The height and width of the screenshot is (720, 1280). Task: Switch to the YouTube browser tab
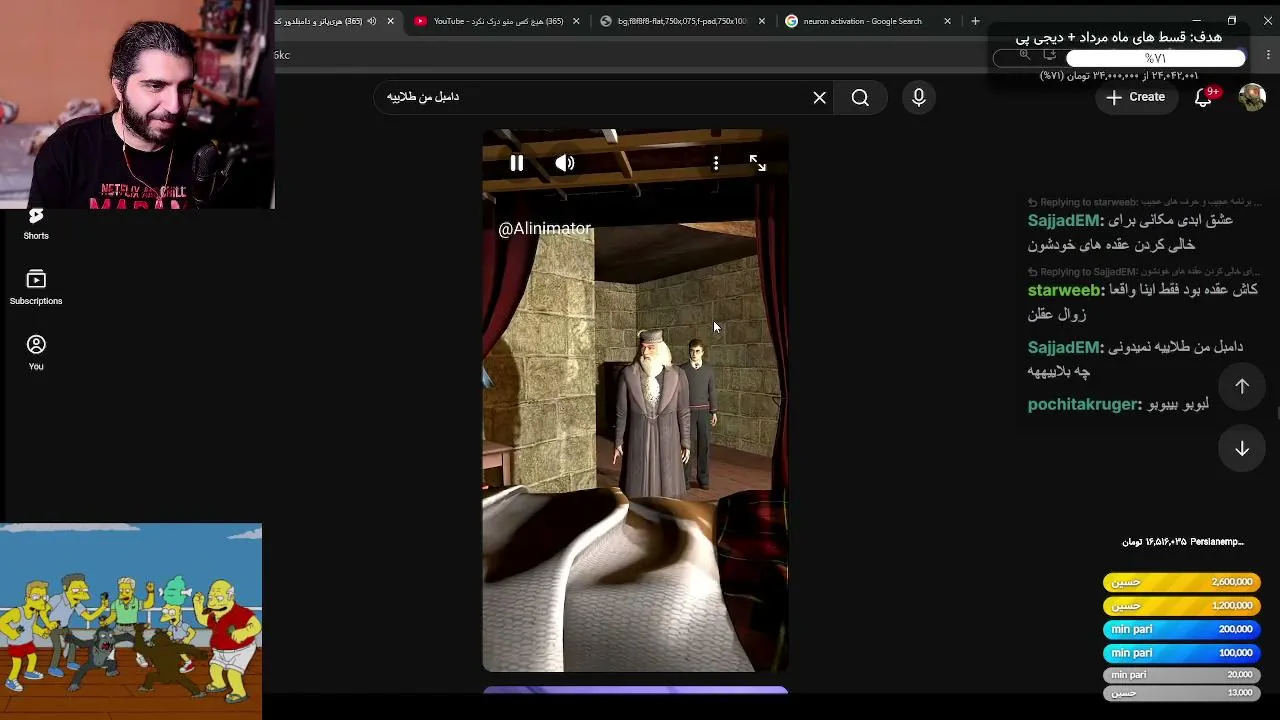click(497, 21)
